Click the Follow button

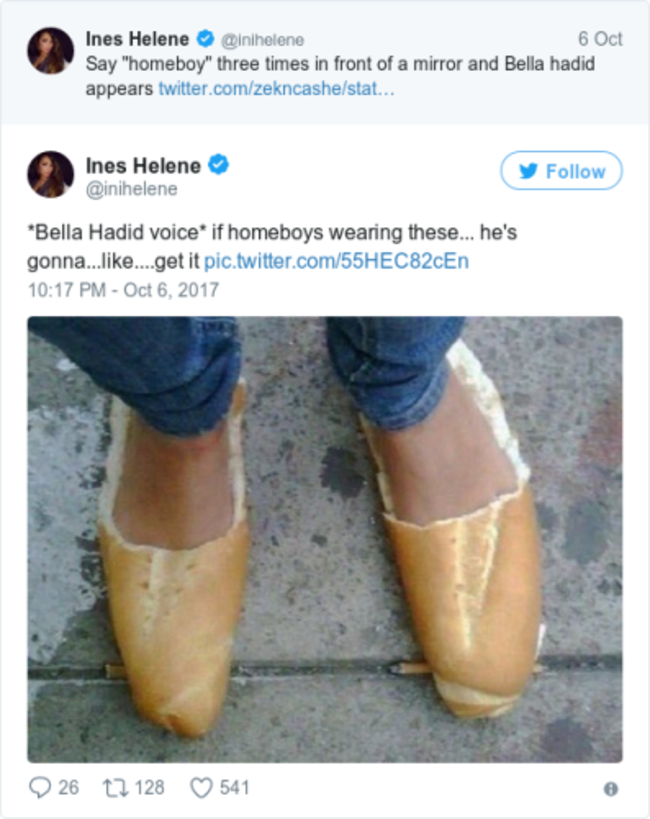click(561, 171)
